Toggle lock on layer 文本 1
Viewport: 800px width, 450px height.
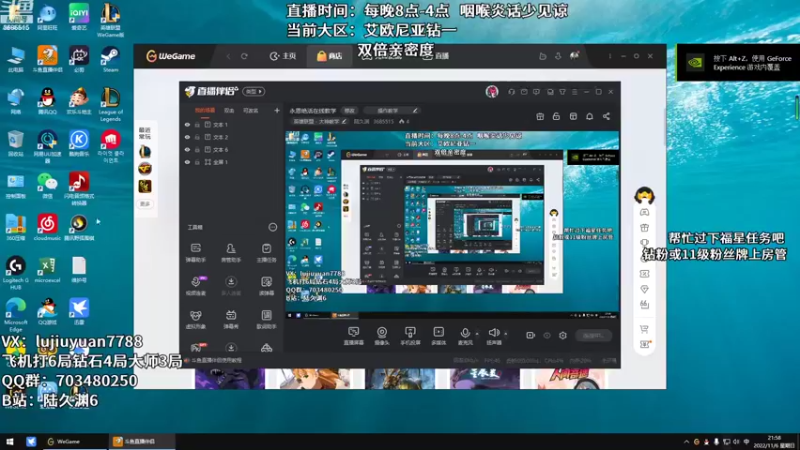click(197, 124)
